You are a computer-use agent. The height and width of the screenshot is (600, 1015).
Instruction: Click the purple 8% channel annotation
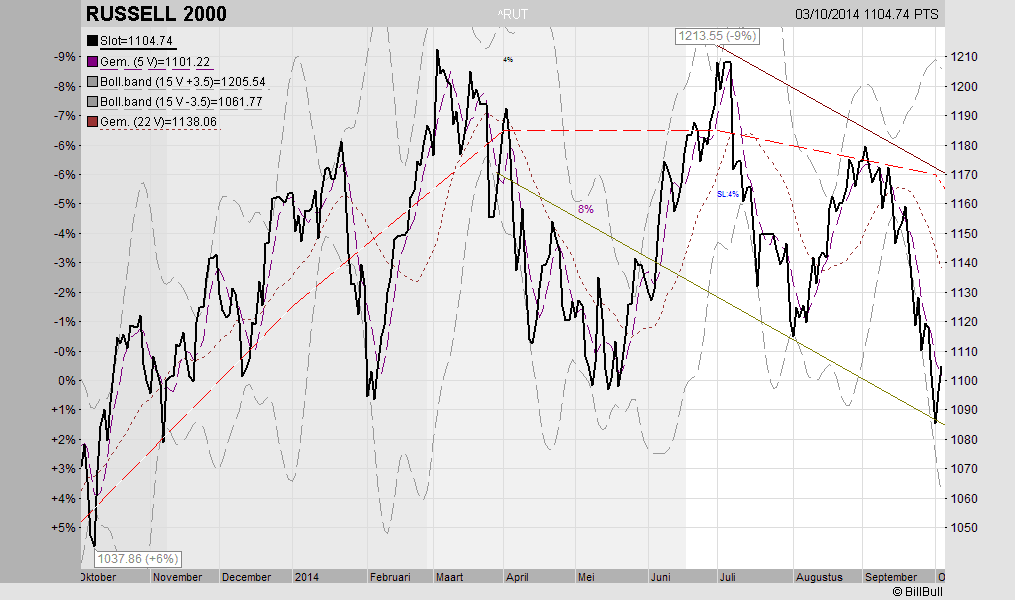coord(585,209)
